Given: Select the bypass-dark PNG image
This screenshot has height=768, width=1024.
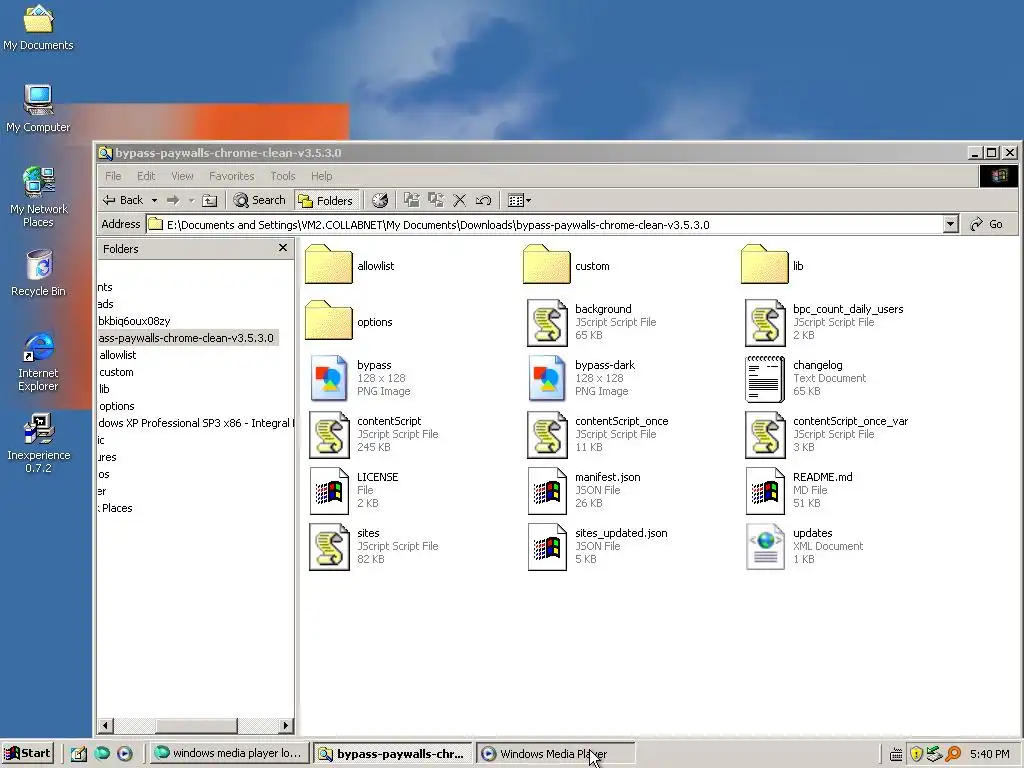Looking at the screenshot, I should pos(547,377).
